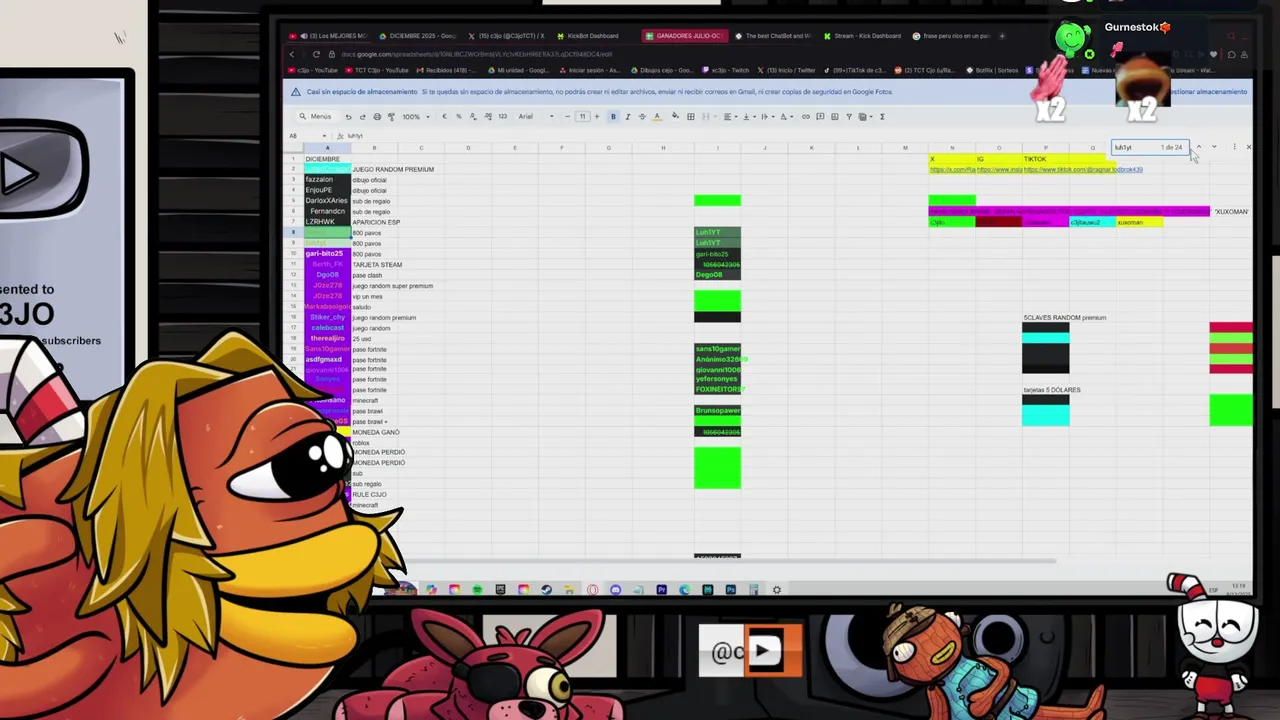Select the paint format tool
The image size is (1280, 720).
pyautogui.click(x=391, y=116)
